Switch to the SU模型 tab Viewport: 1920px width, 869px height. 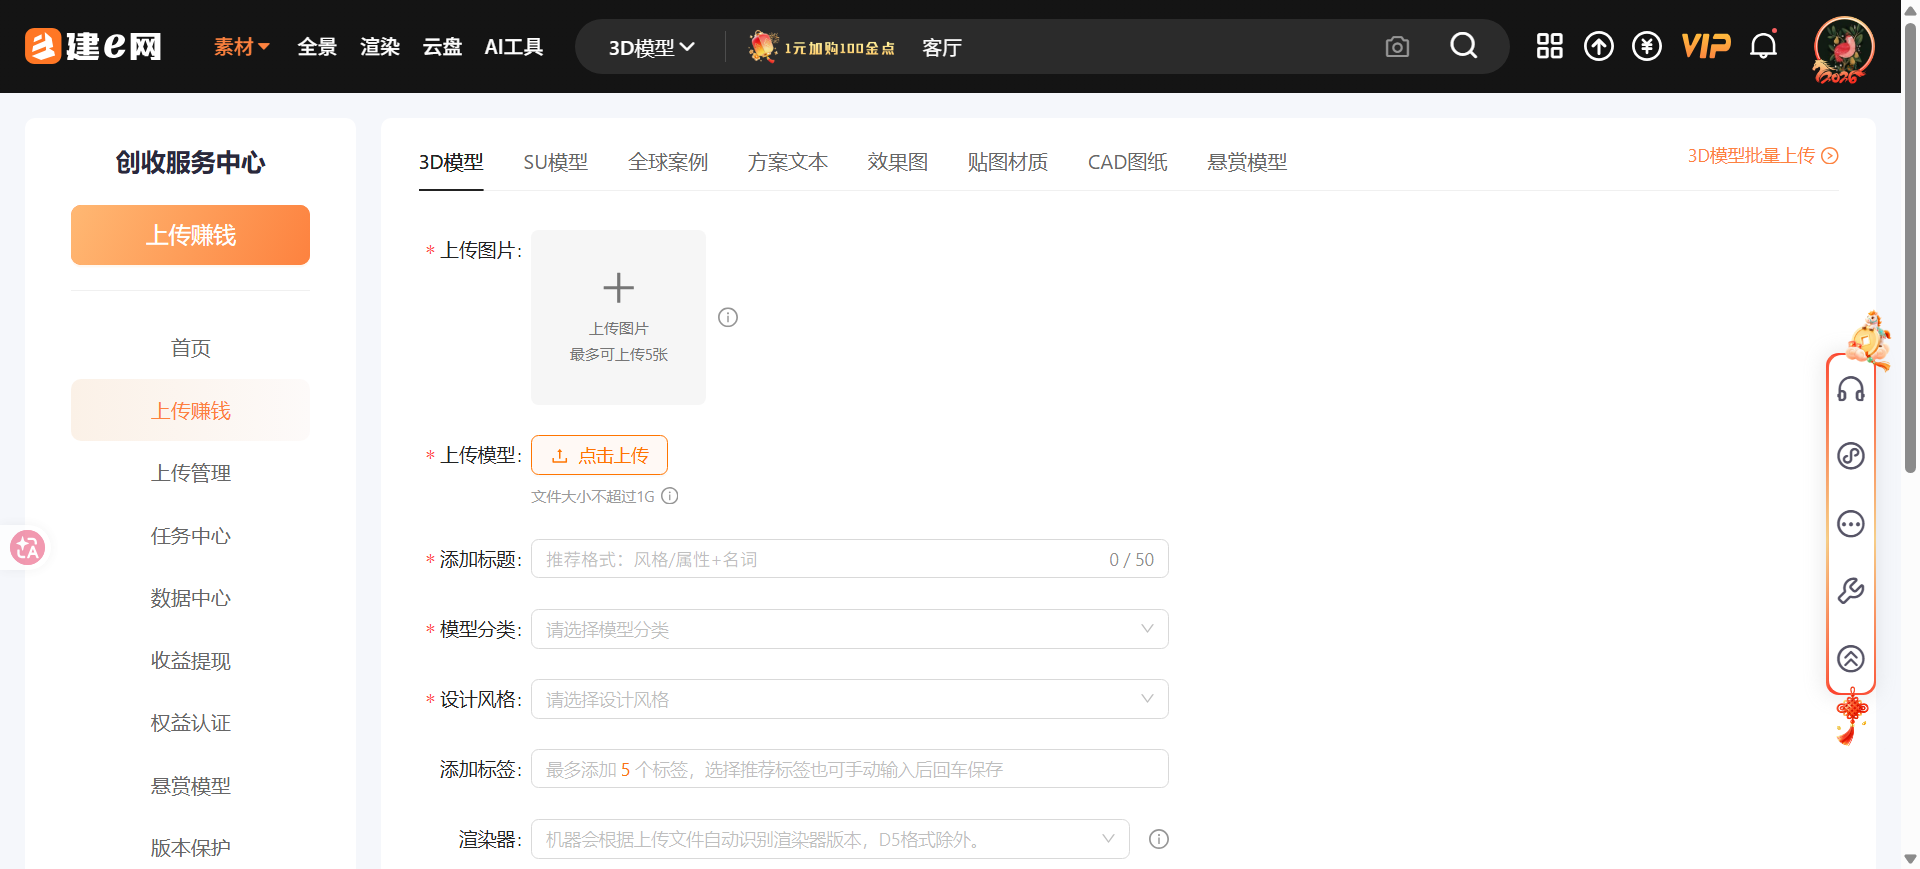pos(555,162)
